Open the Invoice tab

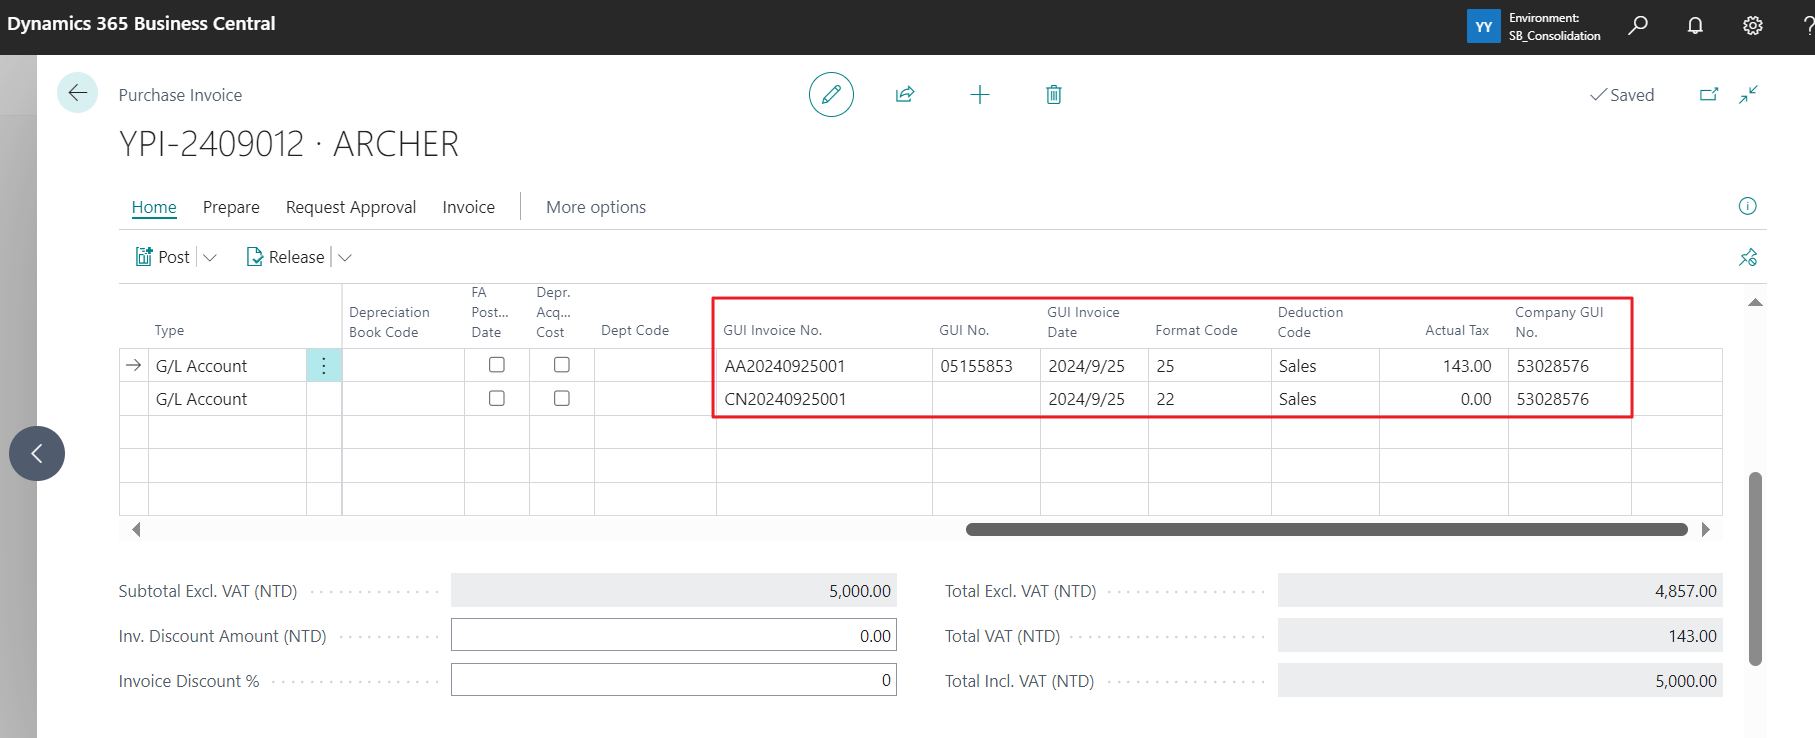pos(469,207)
